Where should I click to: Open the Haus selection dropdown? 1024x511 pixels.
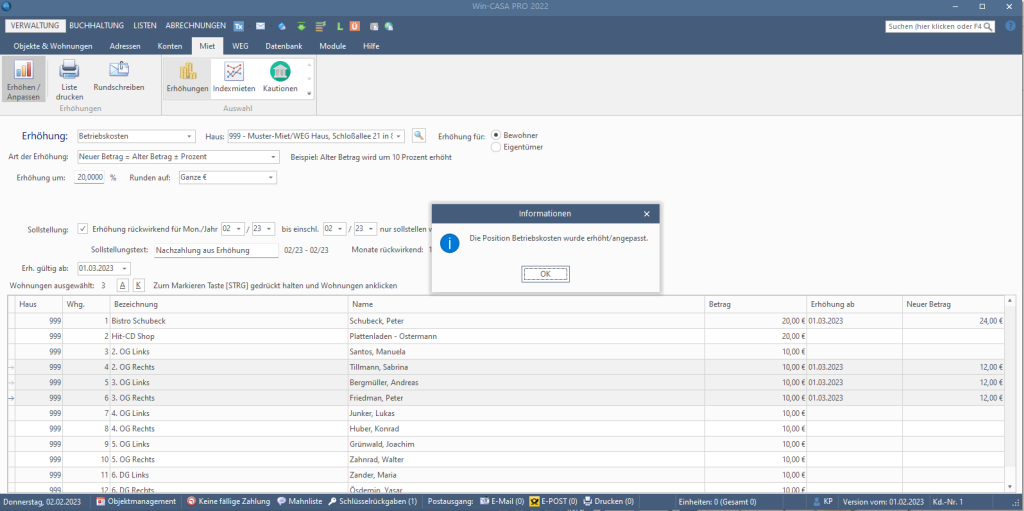(399, 136)
